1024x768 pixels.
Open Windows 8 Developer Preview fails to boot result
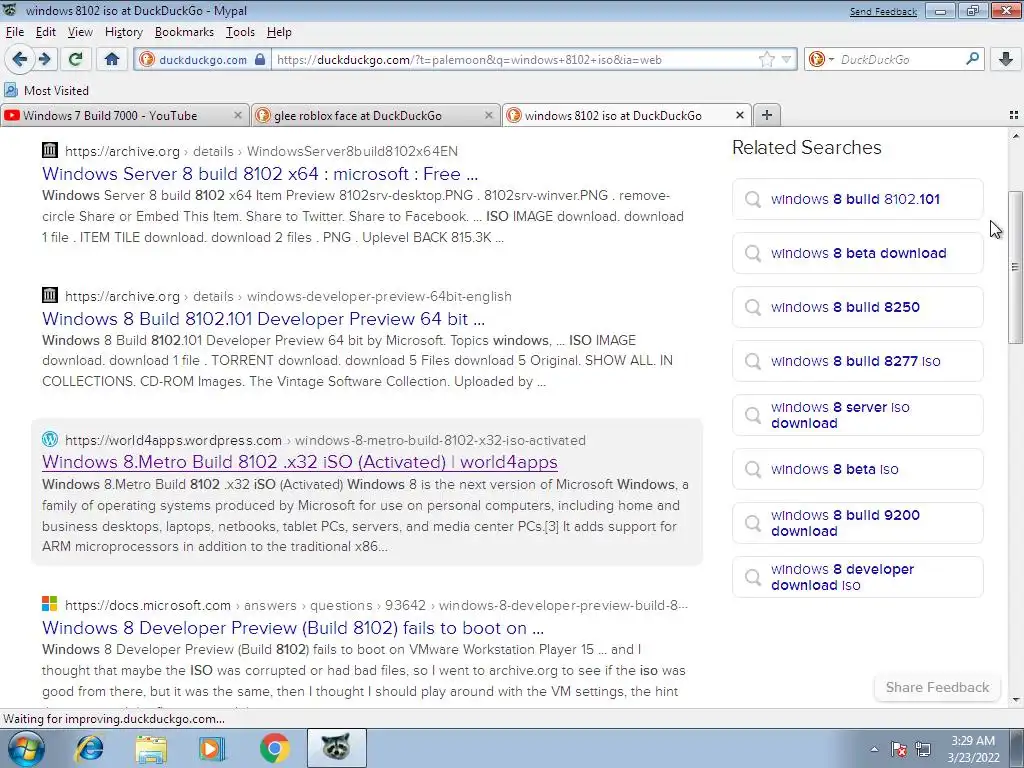pos(293,628)
